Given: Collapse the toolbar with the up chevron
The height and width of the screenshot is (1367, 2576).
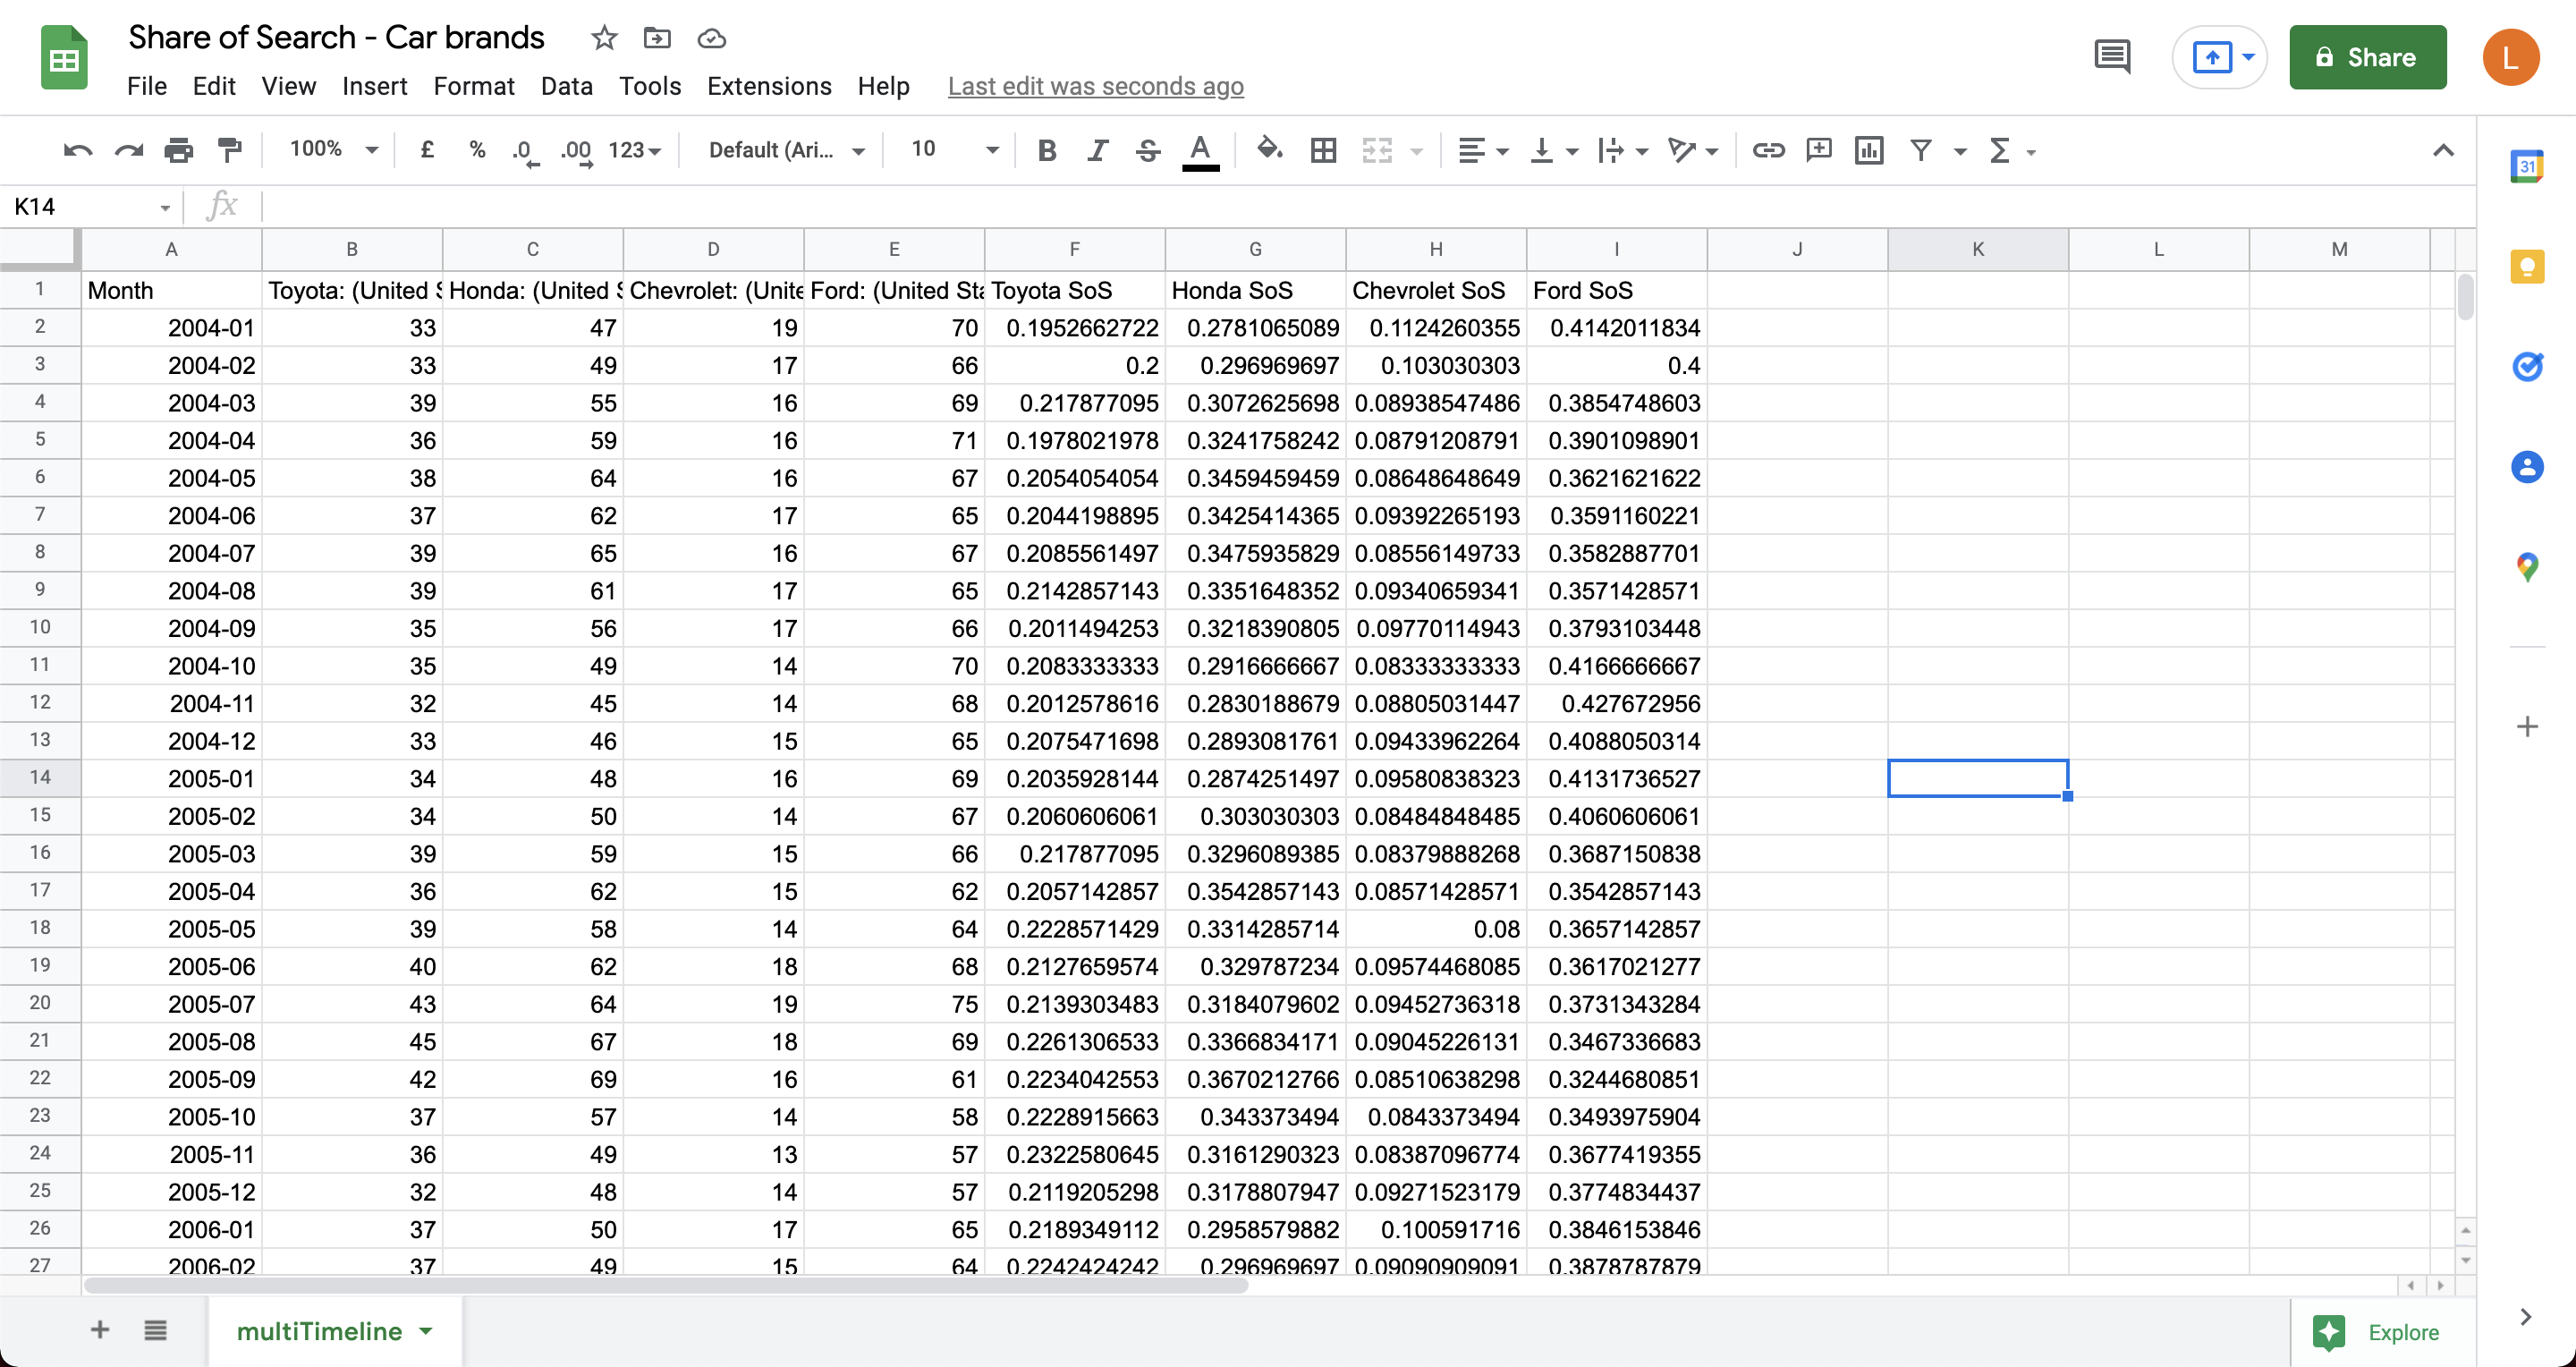Looking at the screenshot, I should pyautogui.click(x=2443, y=150).
